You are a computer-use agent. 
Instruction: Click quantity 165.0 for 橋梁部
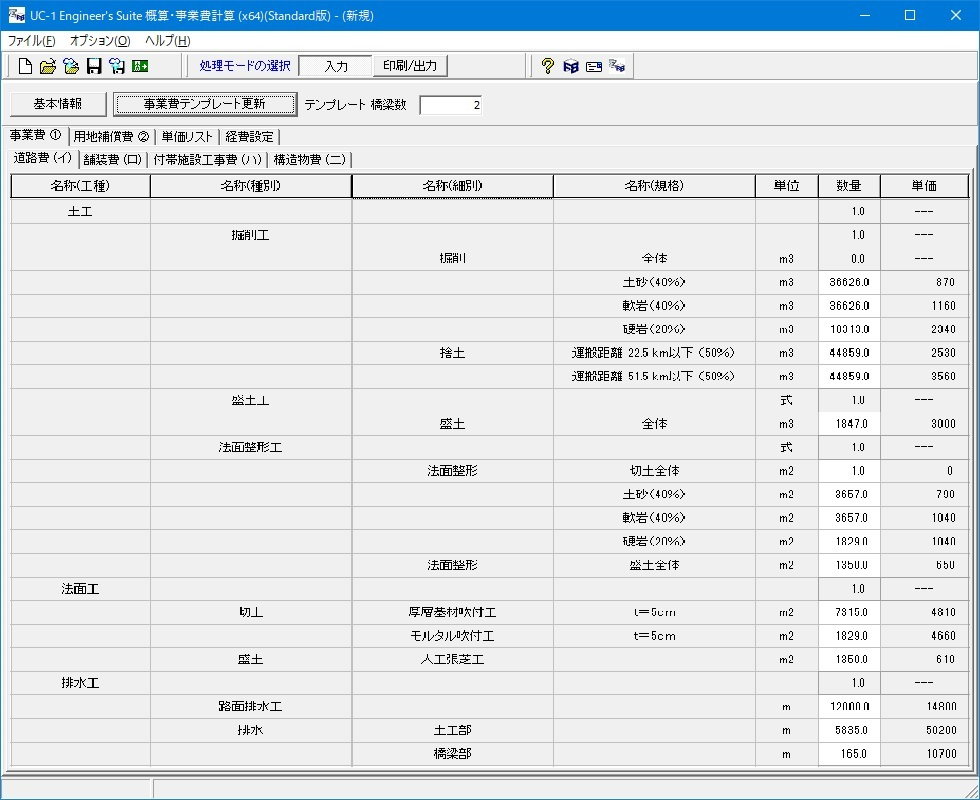849,754
